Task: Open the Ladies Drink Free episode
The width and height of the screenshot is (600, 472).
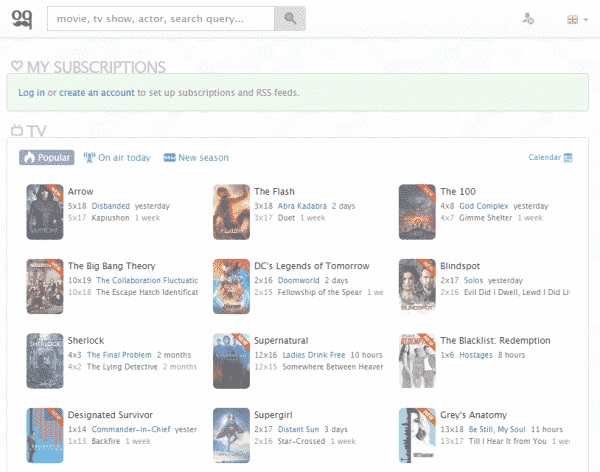Action: (314, 355)
